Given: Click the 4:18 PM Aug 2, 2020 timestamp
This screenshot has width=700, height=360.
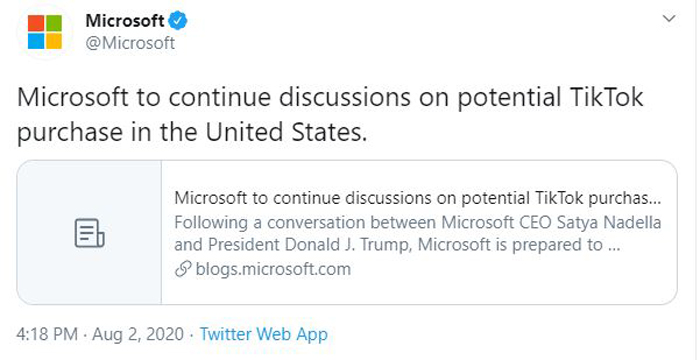Looking at the screenshot, I should click(100, 334).
